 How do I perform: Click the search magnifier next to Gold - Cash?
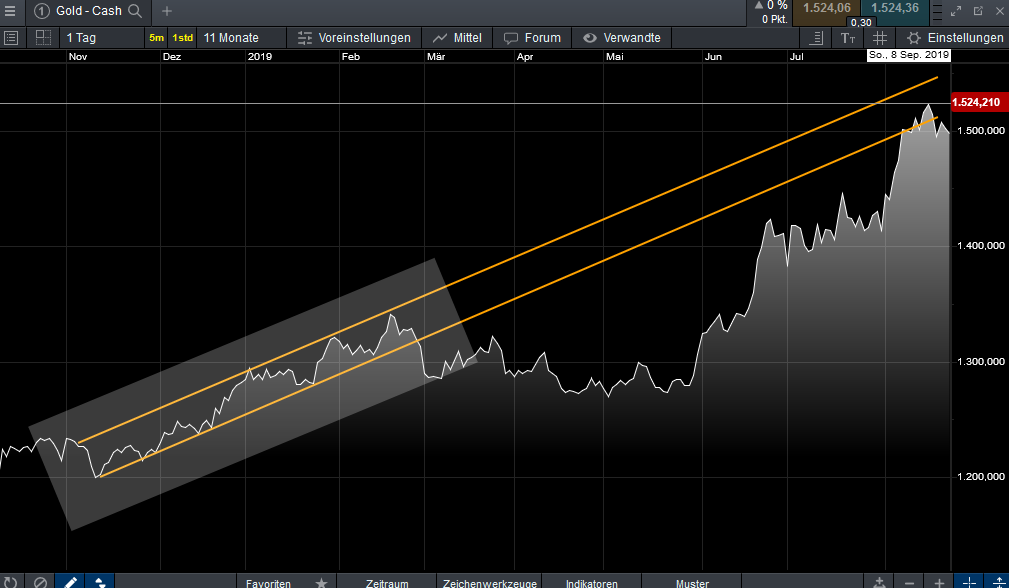tap(135, 11)
